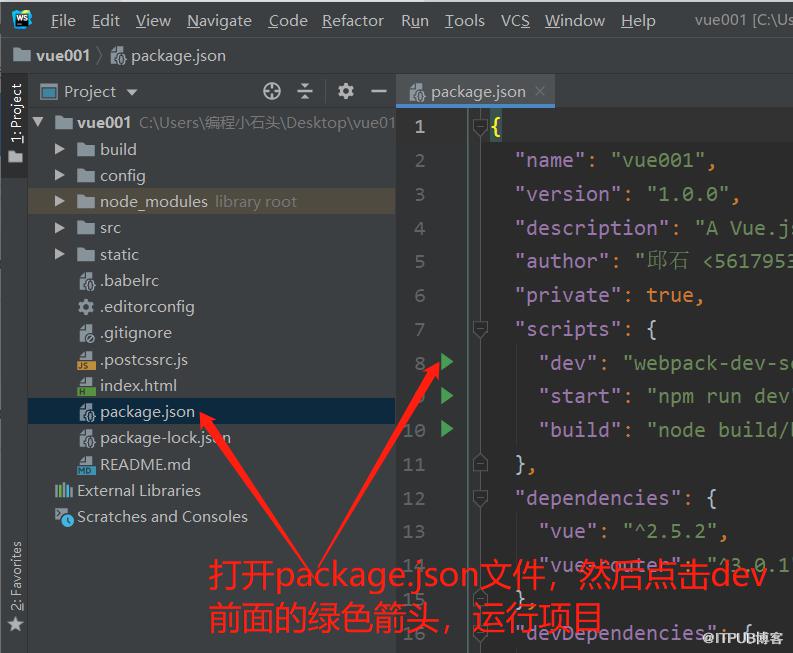Open the Navigate menu
The width and height of the screenshot is (793, 653).
pyautogui.click(x=219, y=21)
